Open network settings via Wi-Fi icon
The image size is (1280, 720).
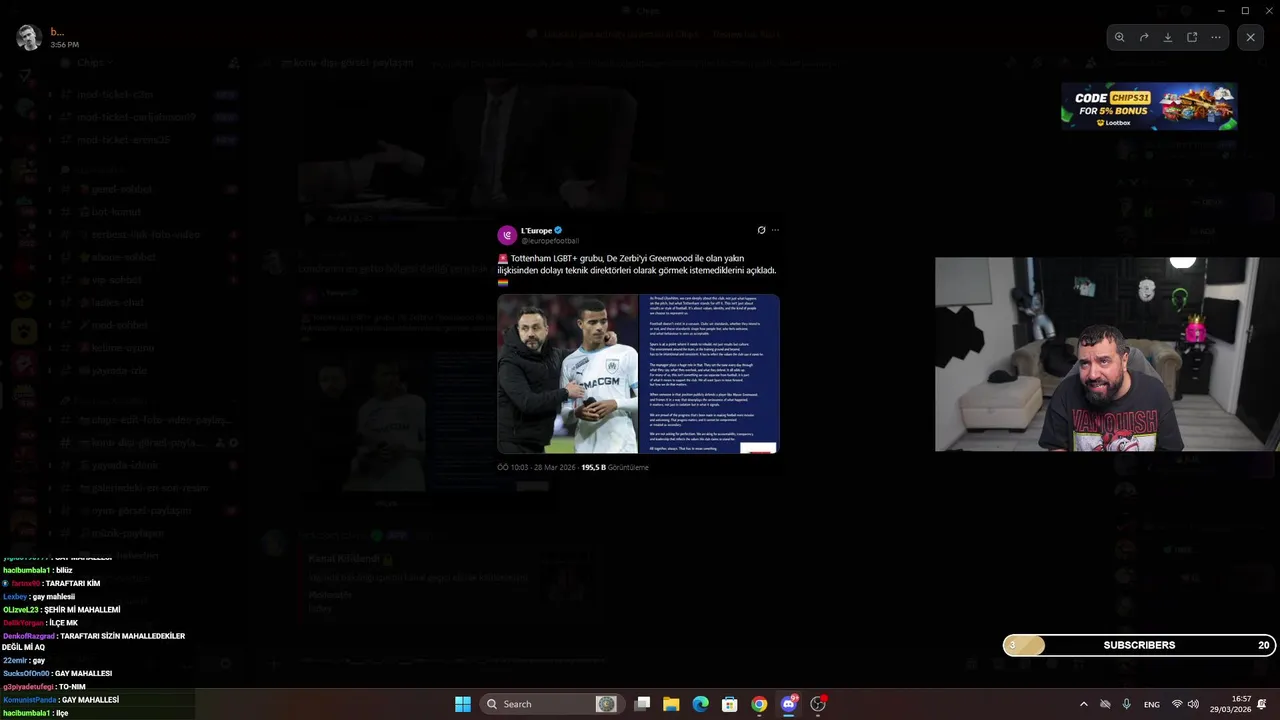pos(1177,704)
